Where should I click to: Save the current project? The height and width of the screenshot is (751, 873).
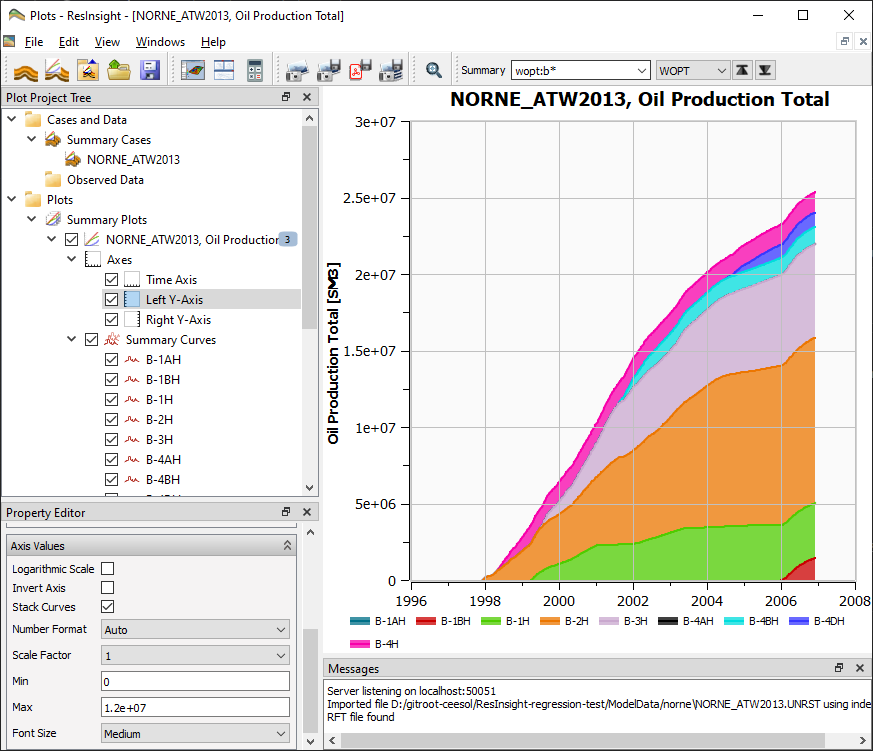150,70
